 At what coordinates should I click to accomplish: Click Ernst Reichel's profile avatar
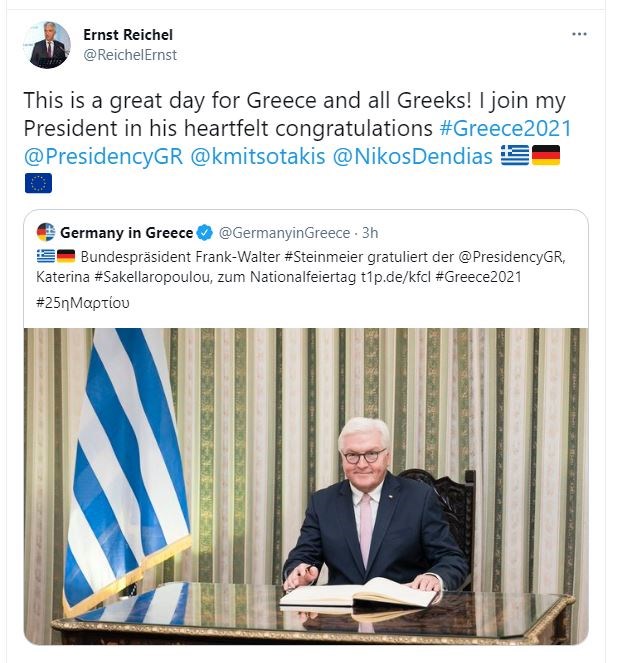tap(49, 45)
